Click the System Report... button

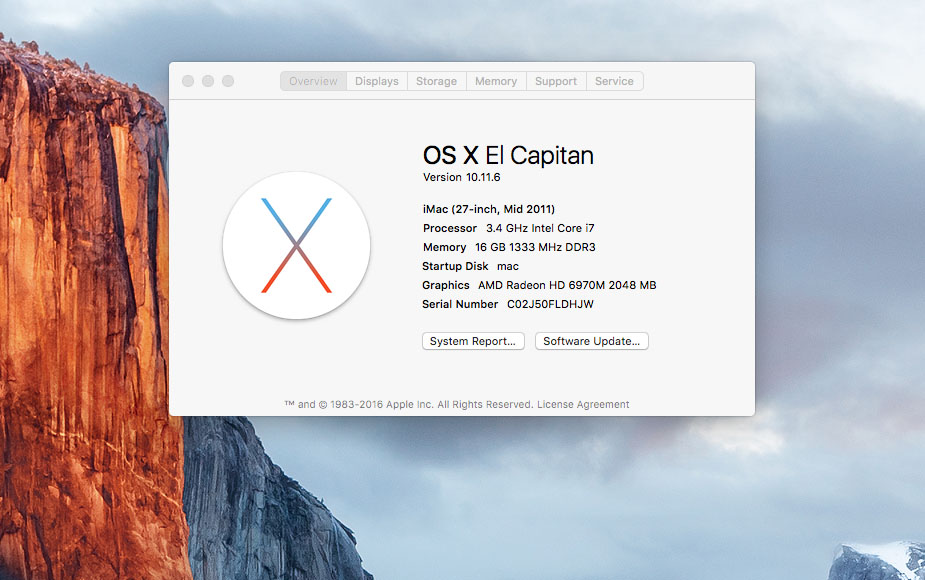tap(473, 341)
